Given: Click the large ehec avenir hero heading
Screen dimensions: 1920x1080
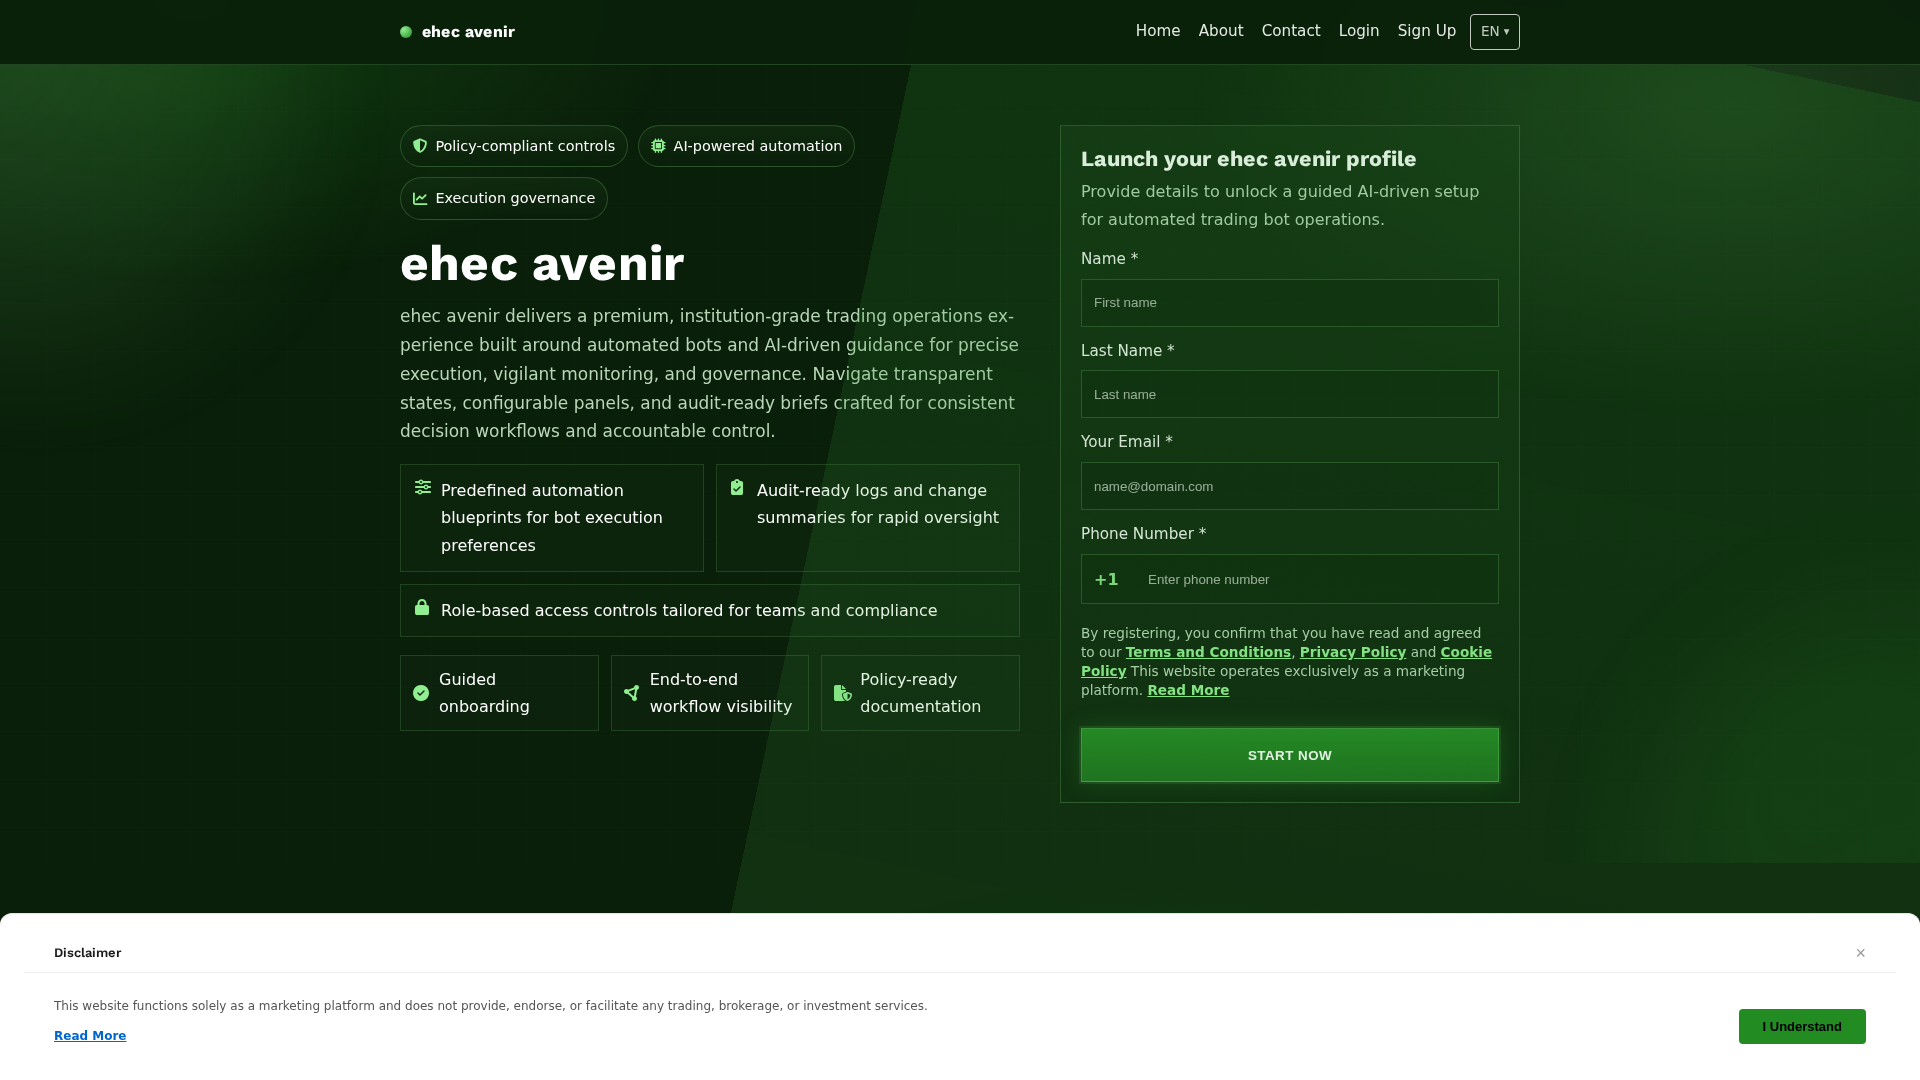Looking at the screenshot, I should click(x=542, y=264).
